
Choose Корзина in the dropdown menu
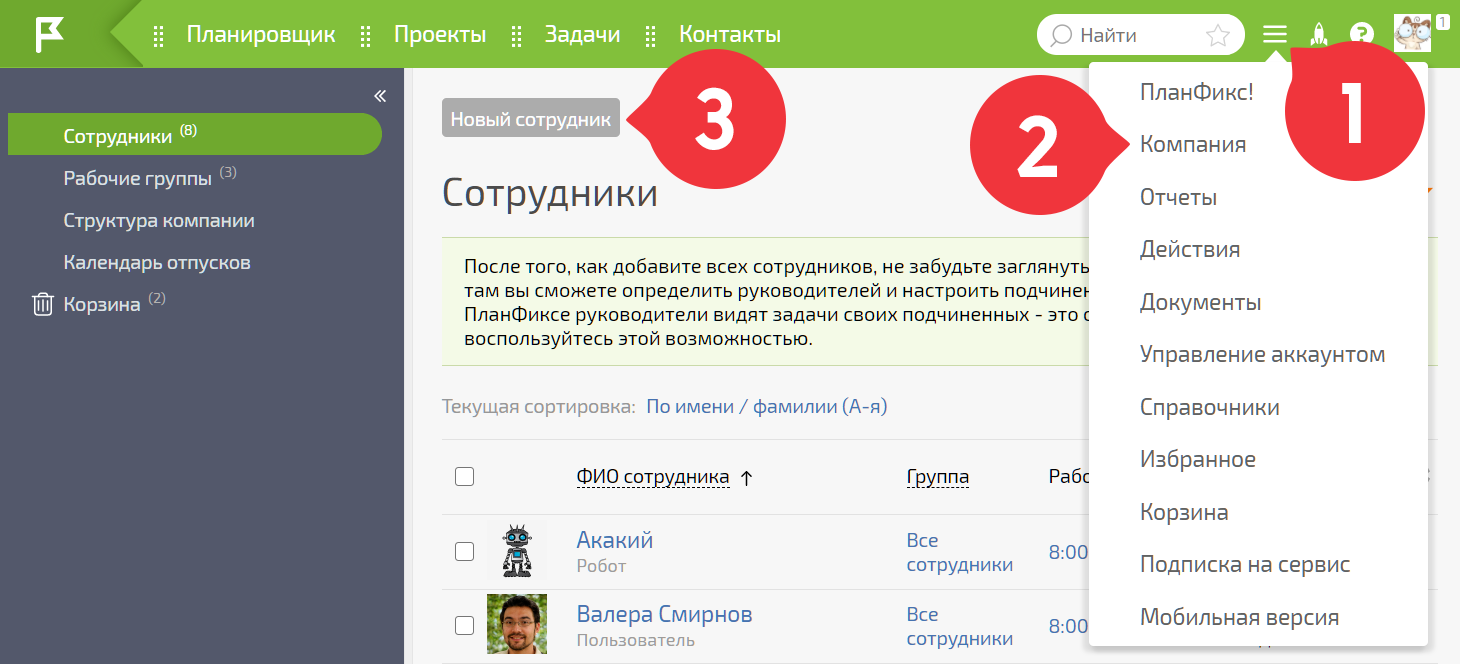[1184, 512]
